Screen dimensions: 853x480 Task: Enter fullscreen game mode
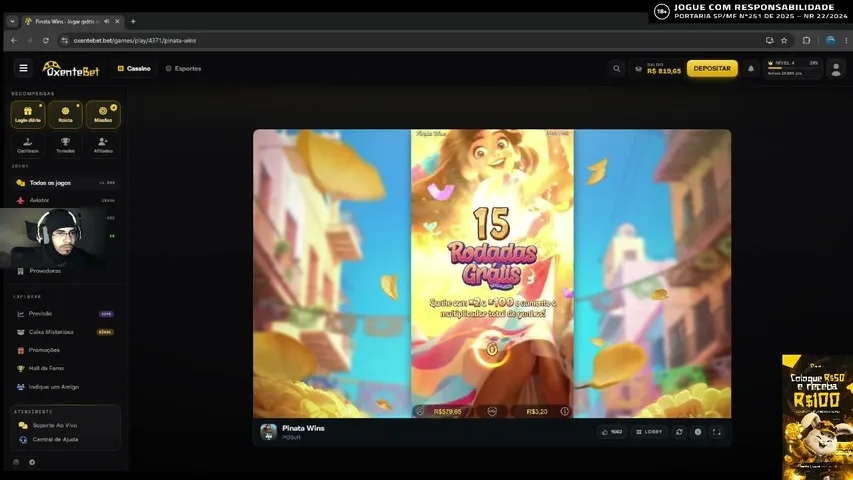point(716,432)
